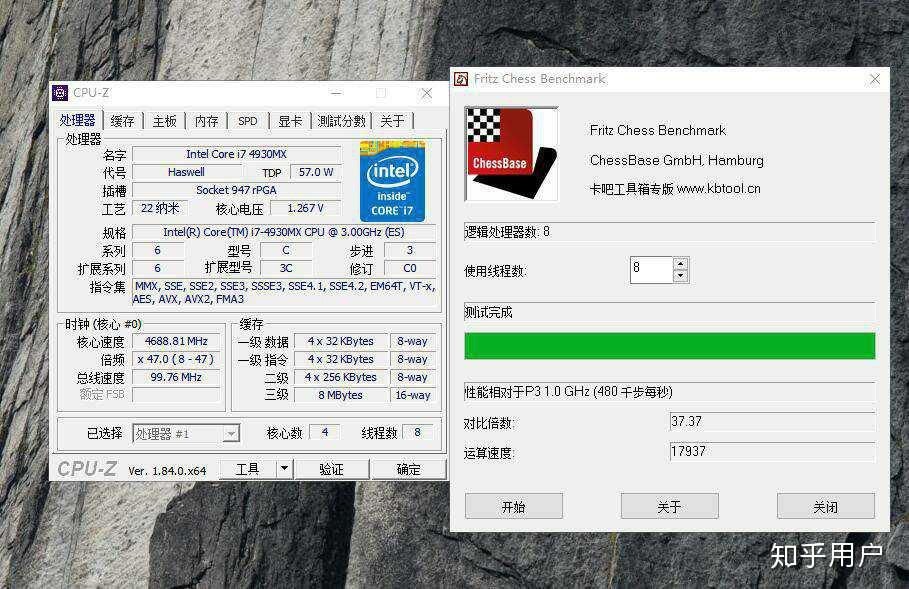Click the Intel Core i7 logo badge
909x589 pixels.
[392, 181]
